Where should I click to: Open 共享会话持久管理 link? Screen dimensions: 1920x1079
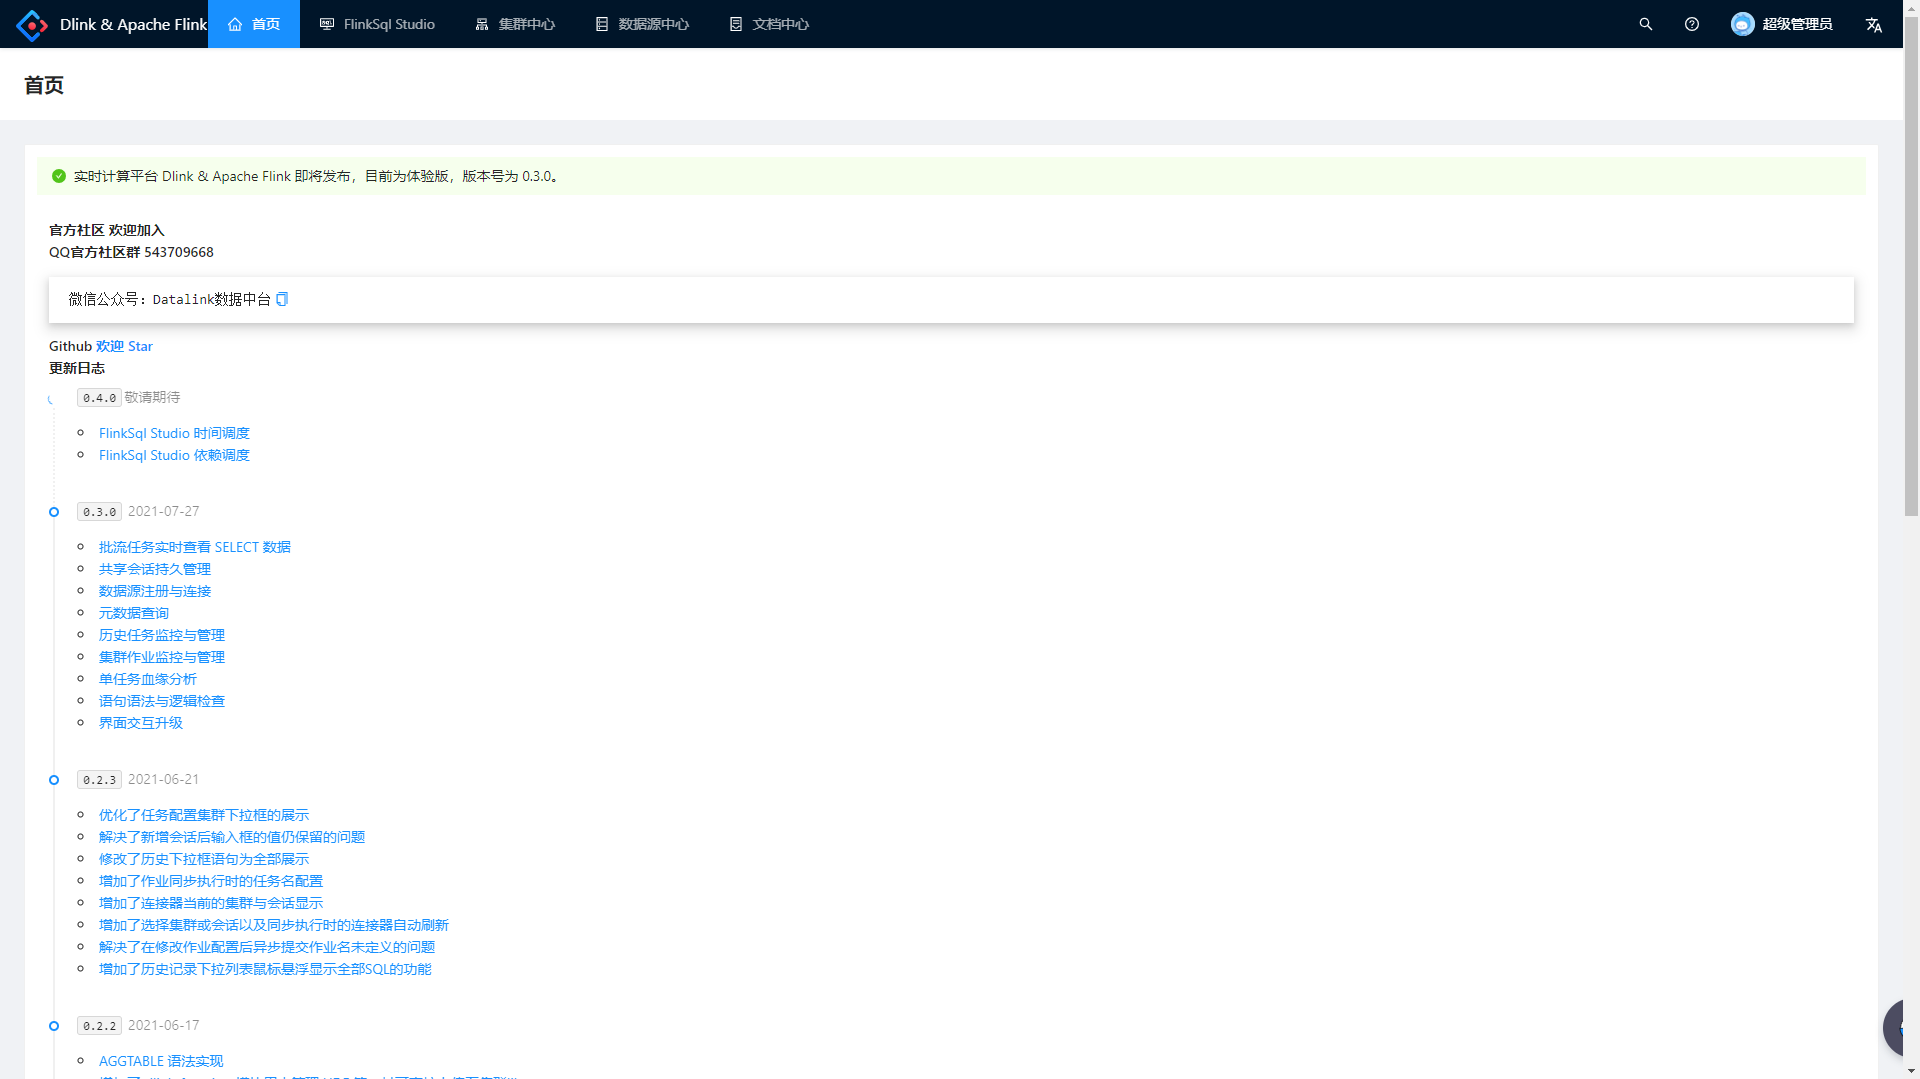155,569
